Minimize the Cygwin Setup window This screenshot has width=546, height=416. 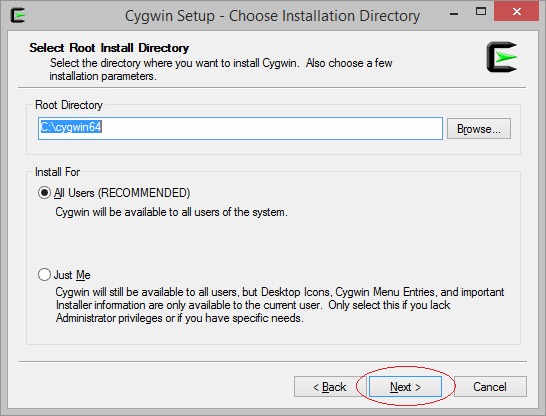[x=454, y=14]
